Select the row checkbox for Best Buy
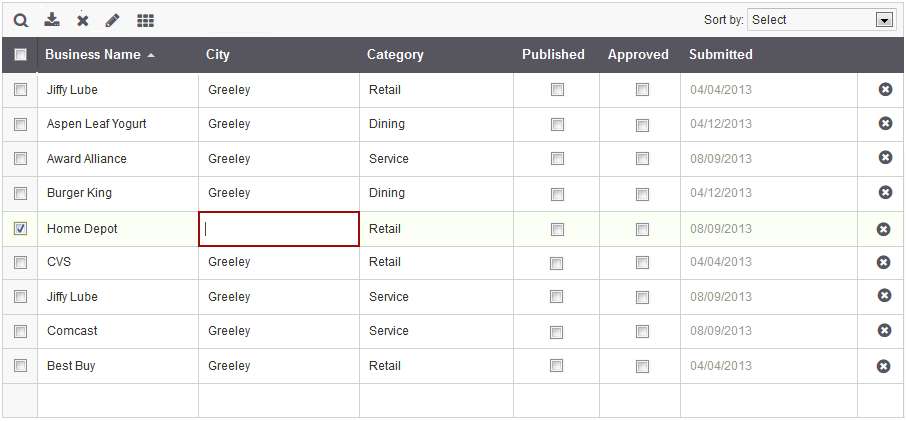The height and width of the screenshot is (421, 906). (20, 366)
